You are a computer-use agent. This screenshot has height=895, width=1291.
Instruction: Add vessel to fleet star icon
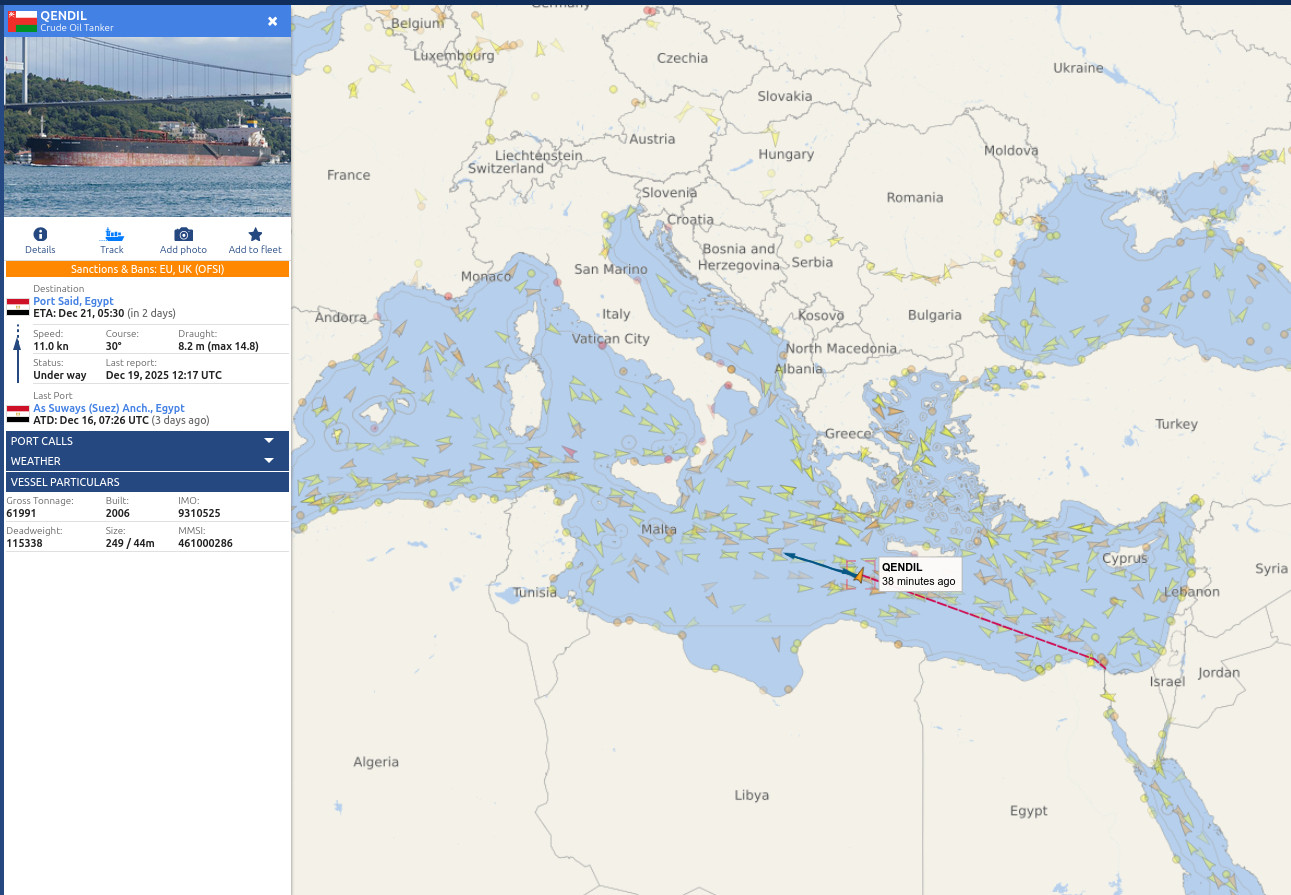pyautogui.click(x=255, y=234)
